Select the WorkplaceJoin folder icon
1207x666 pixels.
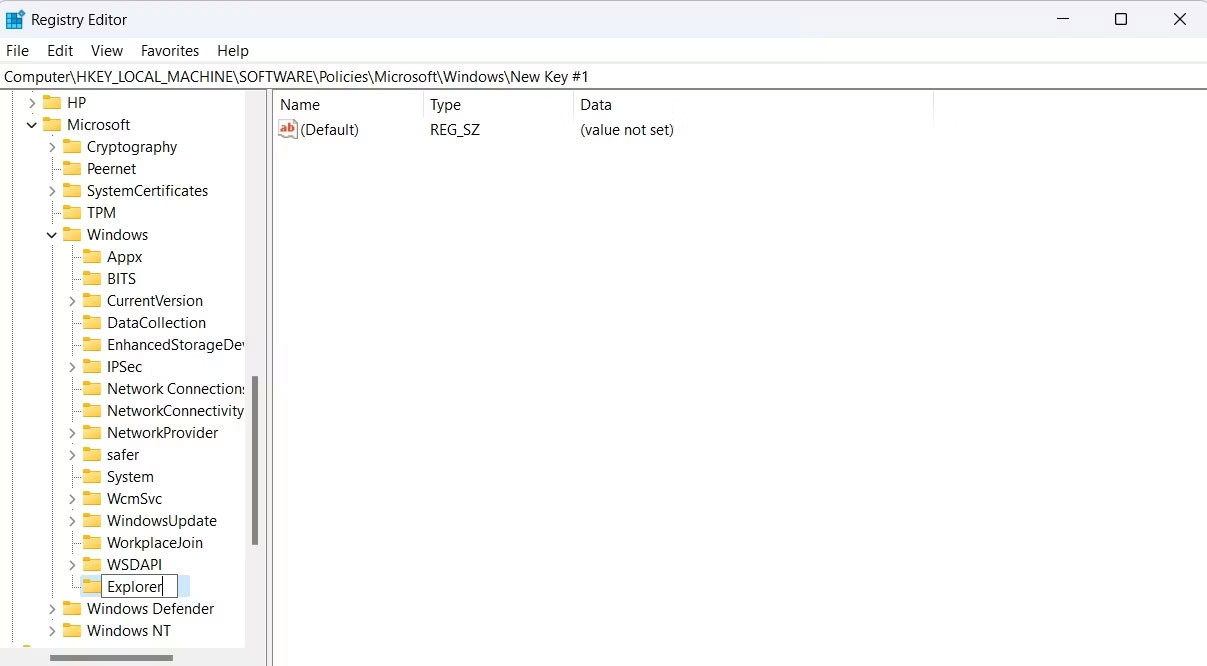click(92, 542)
